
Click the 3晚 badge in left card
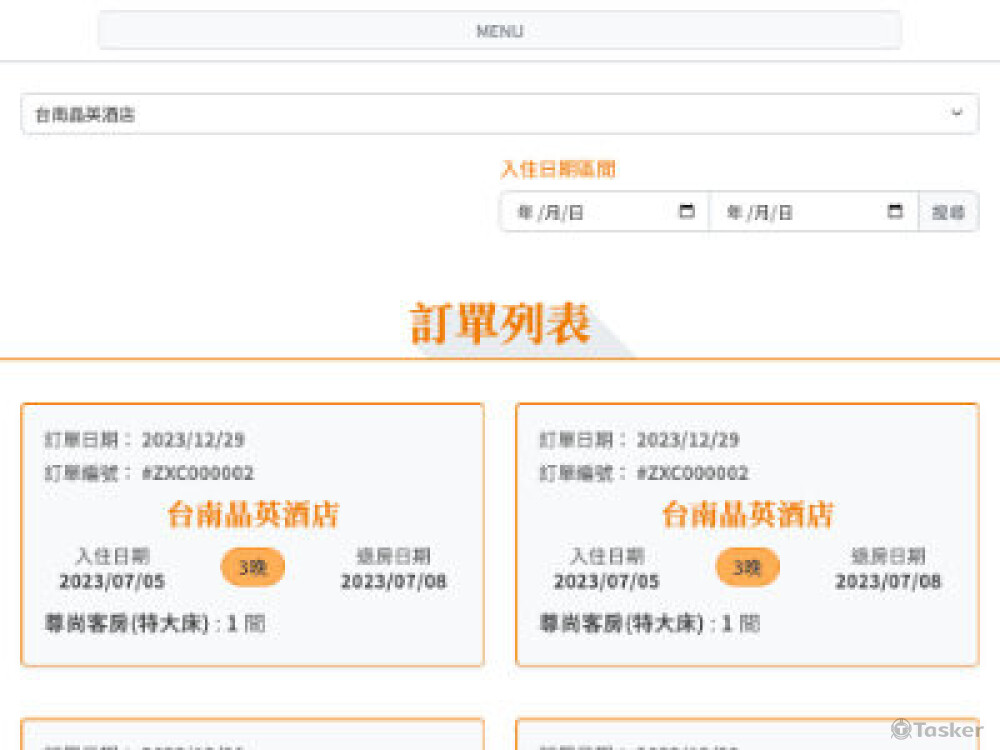[x=253, y=567]
